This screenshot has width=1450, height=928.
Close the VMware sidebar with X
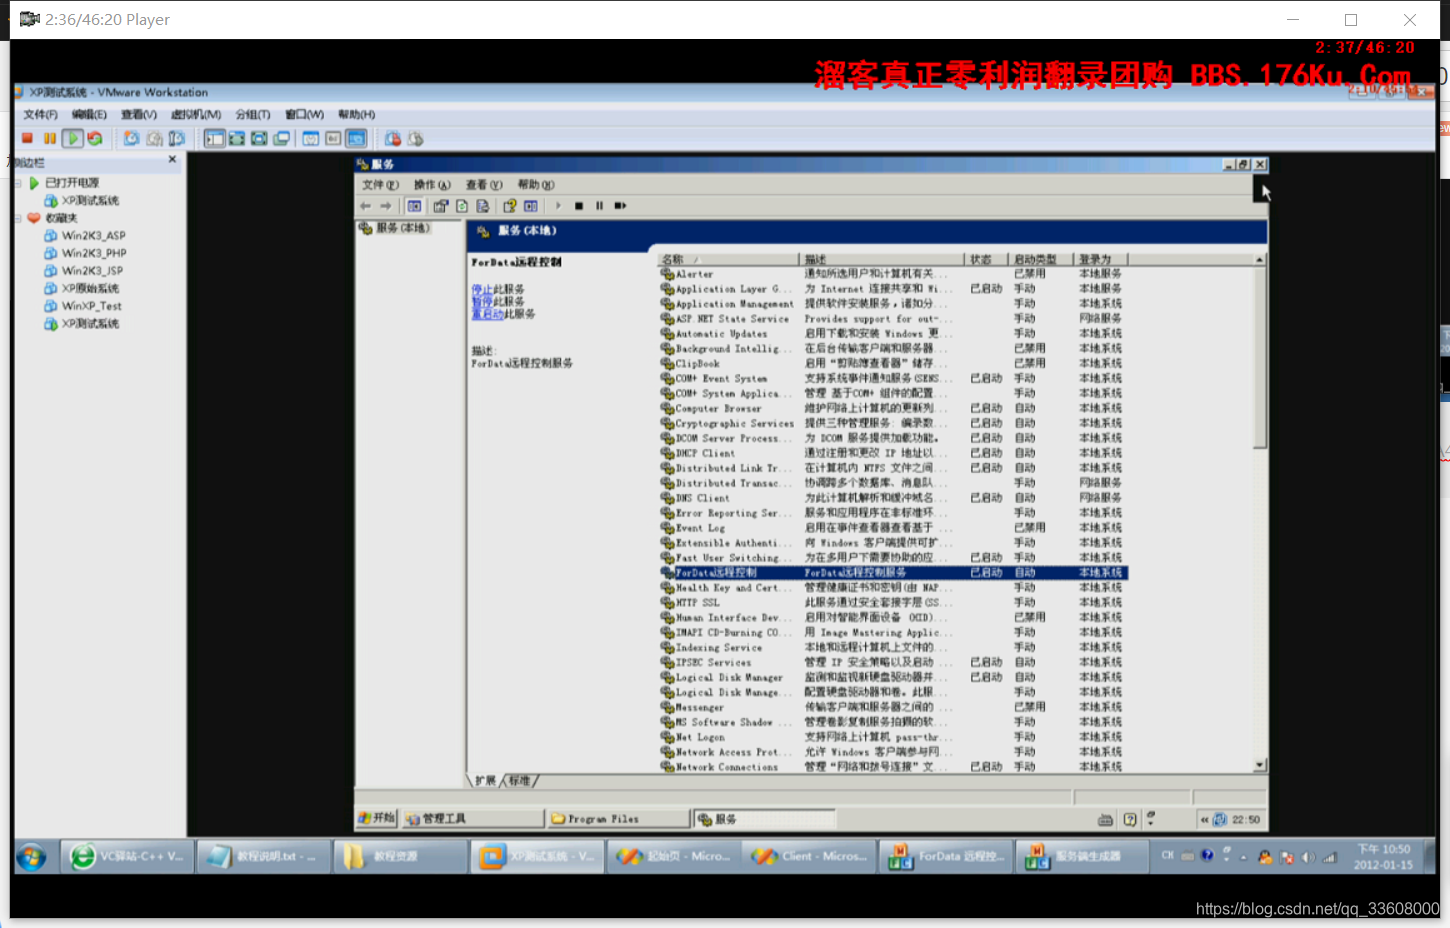(x=172, y=160)
